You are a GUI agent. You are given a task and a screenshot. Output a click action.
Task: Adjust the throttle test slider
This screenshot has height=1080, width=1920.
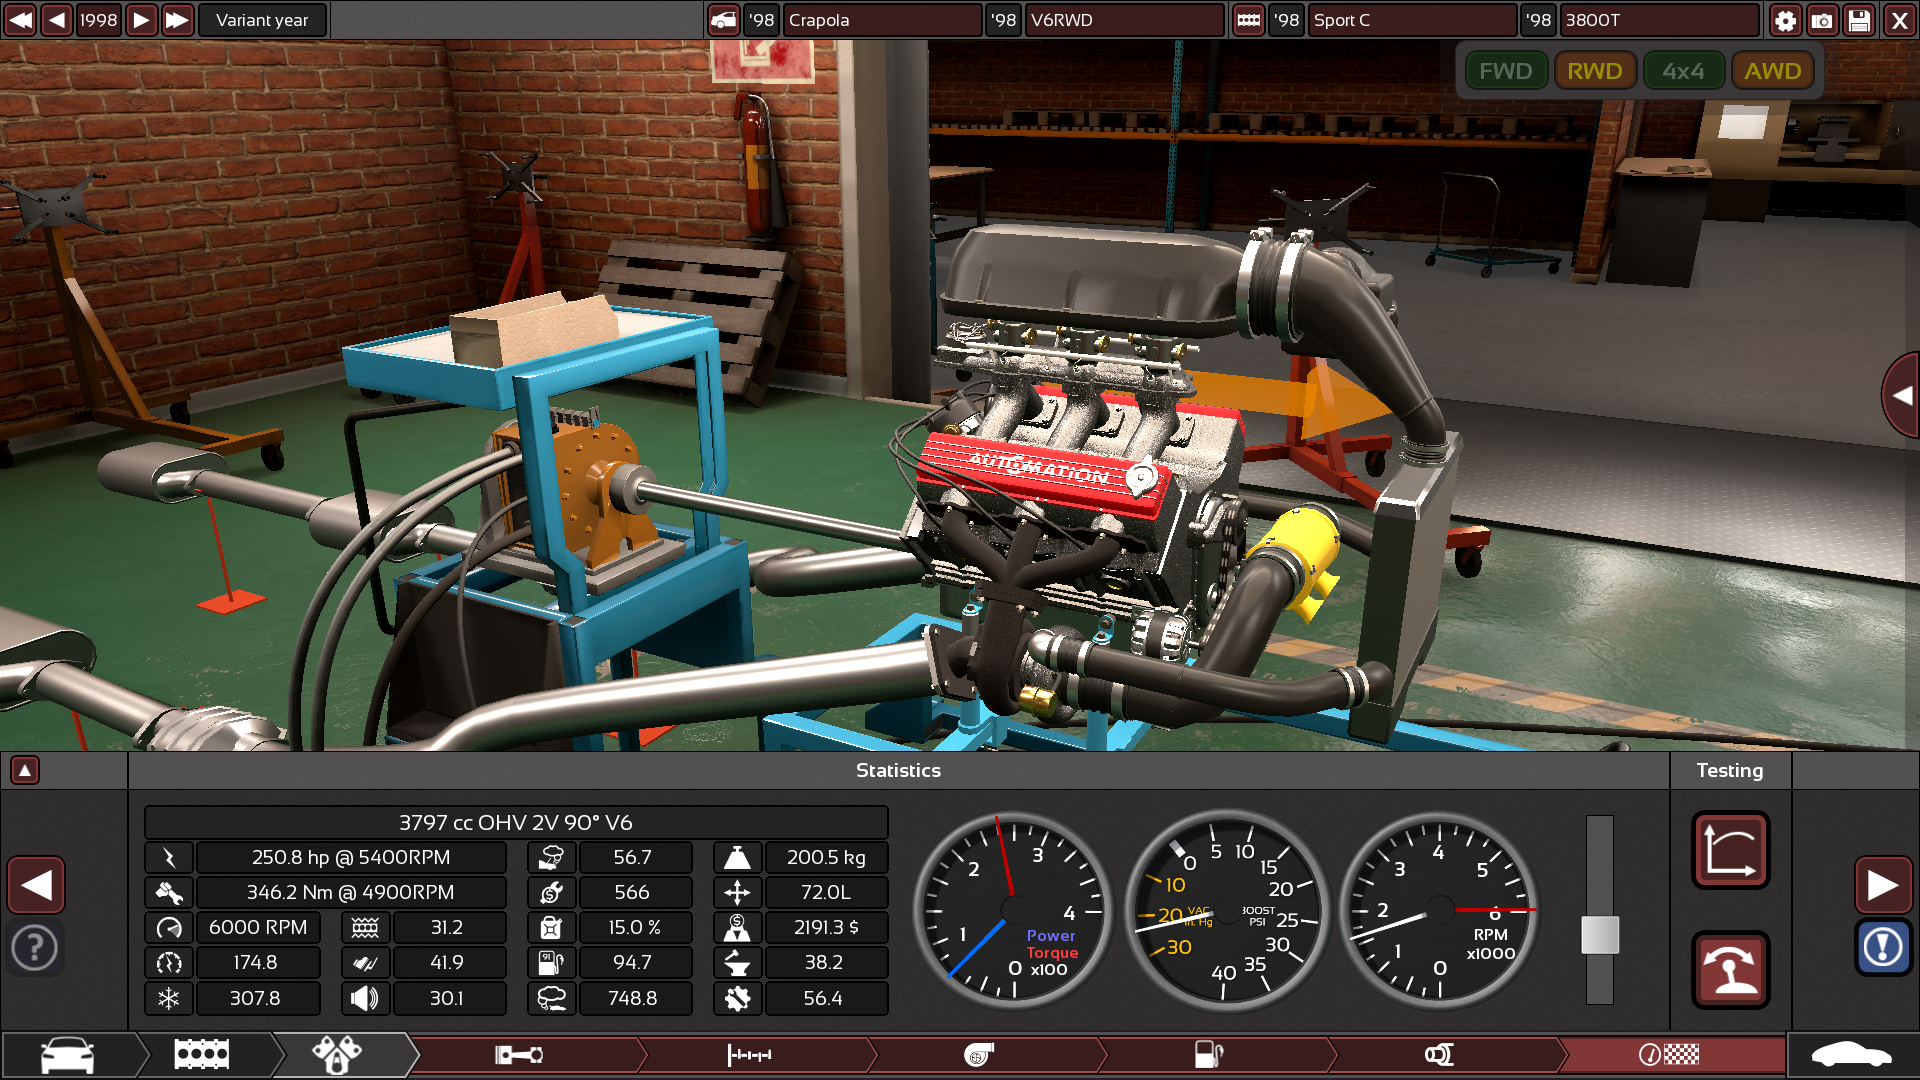1600,935
